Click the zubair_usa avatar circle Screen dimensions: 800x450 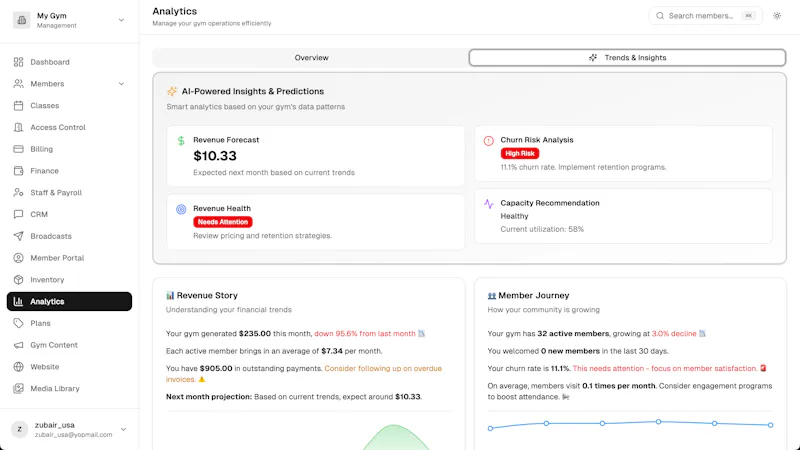[19, 429]
